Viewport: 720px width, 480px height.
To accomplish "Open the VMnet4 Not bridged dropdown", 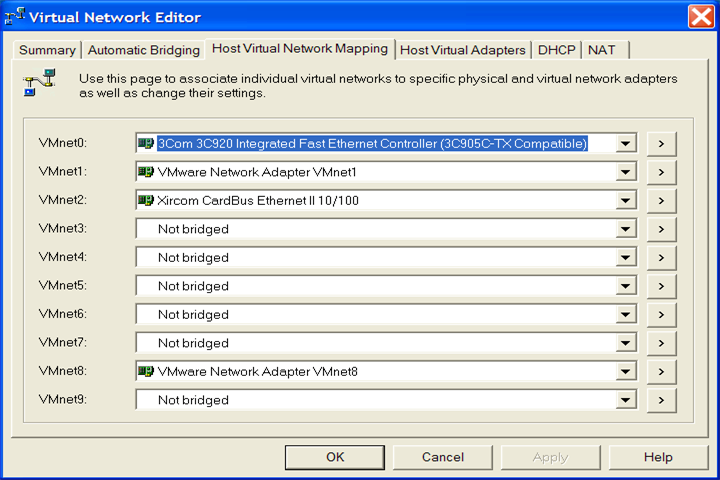I will 626,258.
